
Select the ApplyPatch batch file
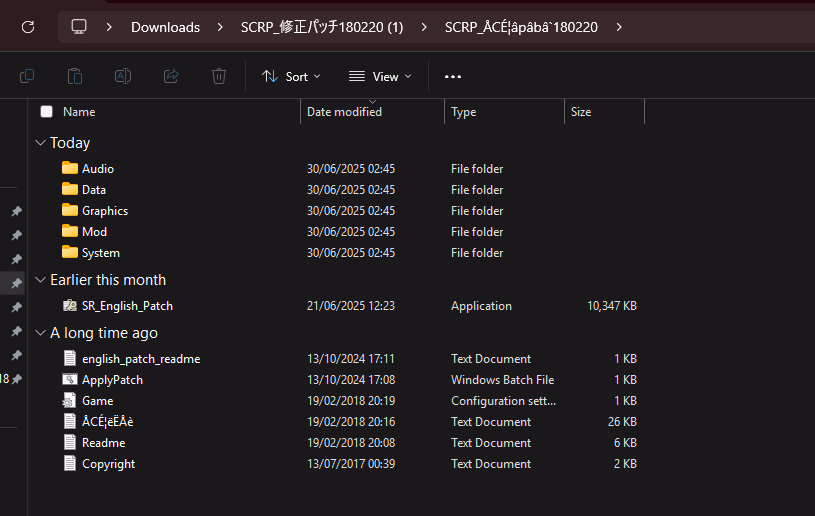pos(112,380)
